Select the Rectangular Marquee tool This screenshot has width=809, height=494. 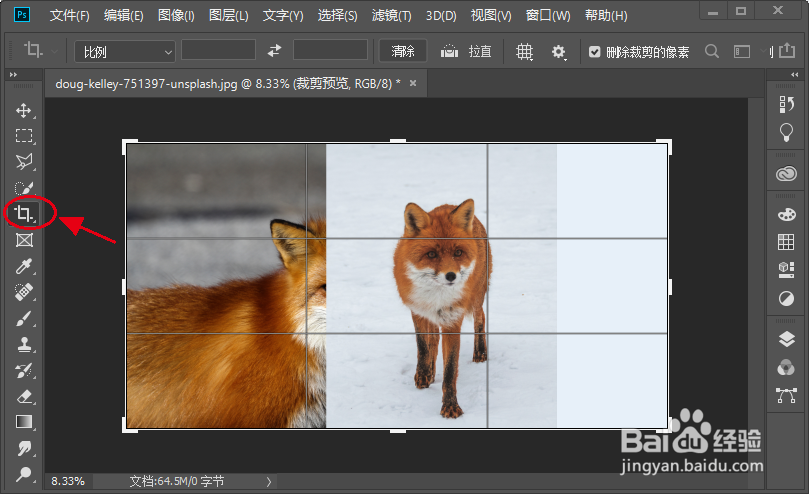click(x=24, y=136)
